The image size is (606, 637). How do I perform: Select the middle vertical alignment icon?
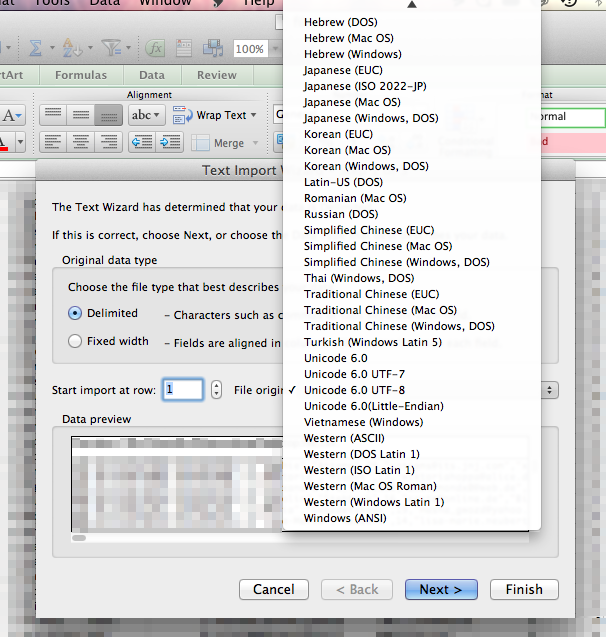pos(80,115)
